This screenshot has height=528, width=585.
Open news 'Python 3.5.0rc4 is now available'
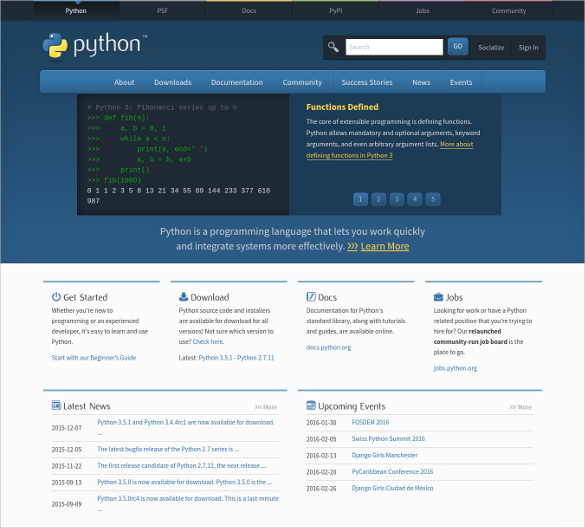188,498
